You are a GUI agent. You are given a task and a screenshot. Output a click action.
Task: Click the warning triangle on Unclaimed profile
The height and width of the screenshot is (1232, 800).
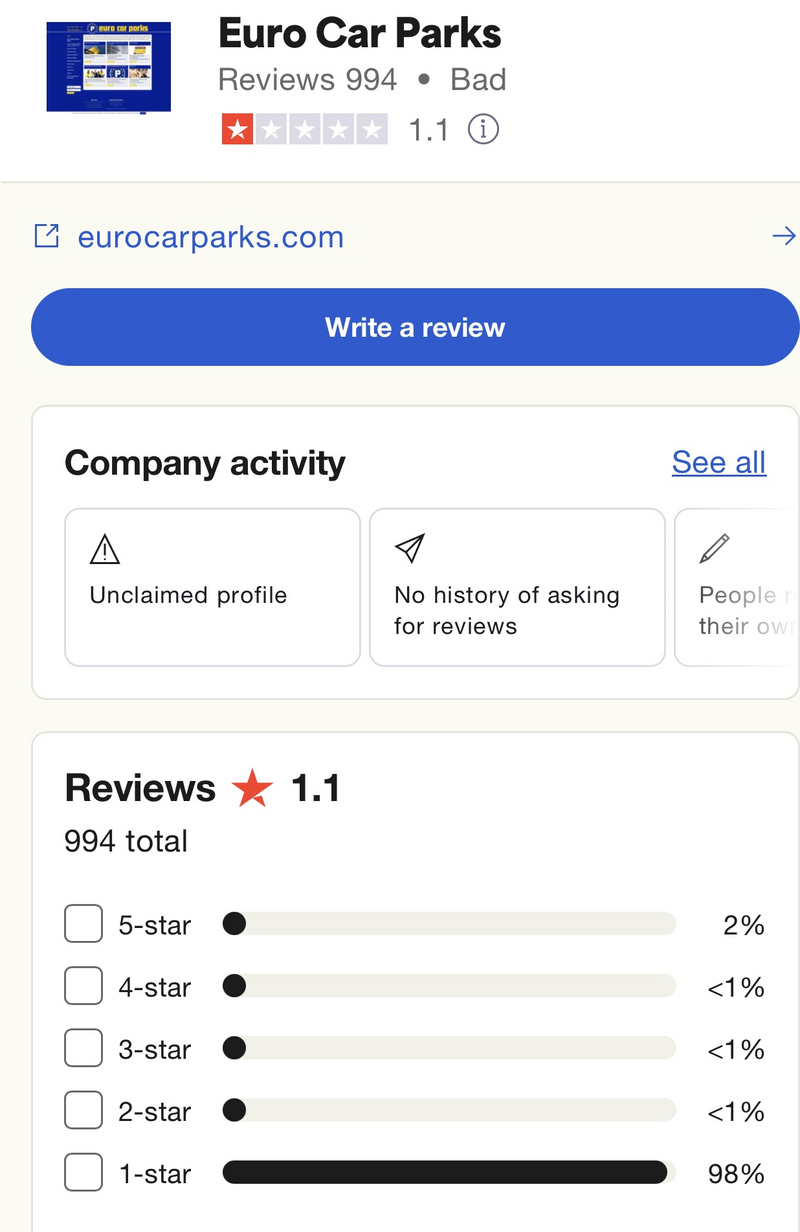[x=104, y=549]
